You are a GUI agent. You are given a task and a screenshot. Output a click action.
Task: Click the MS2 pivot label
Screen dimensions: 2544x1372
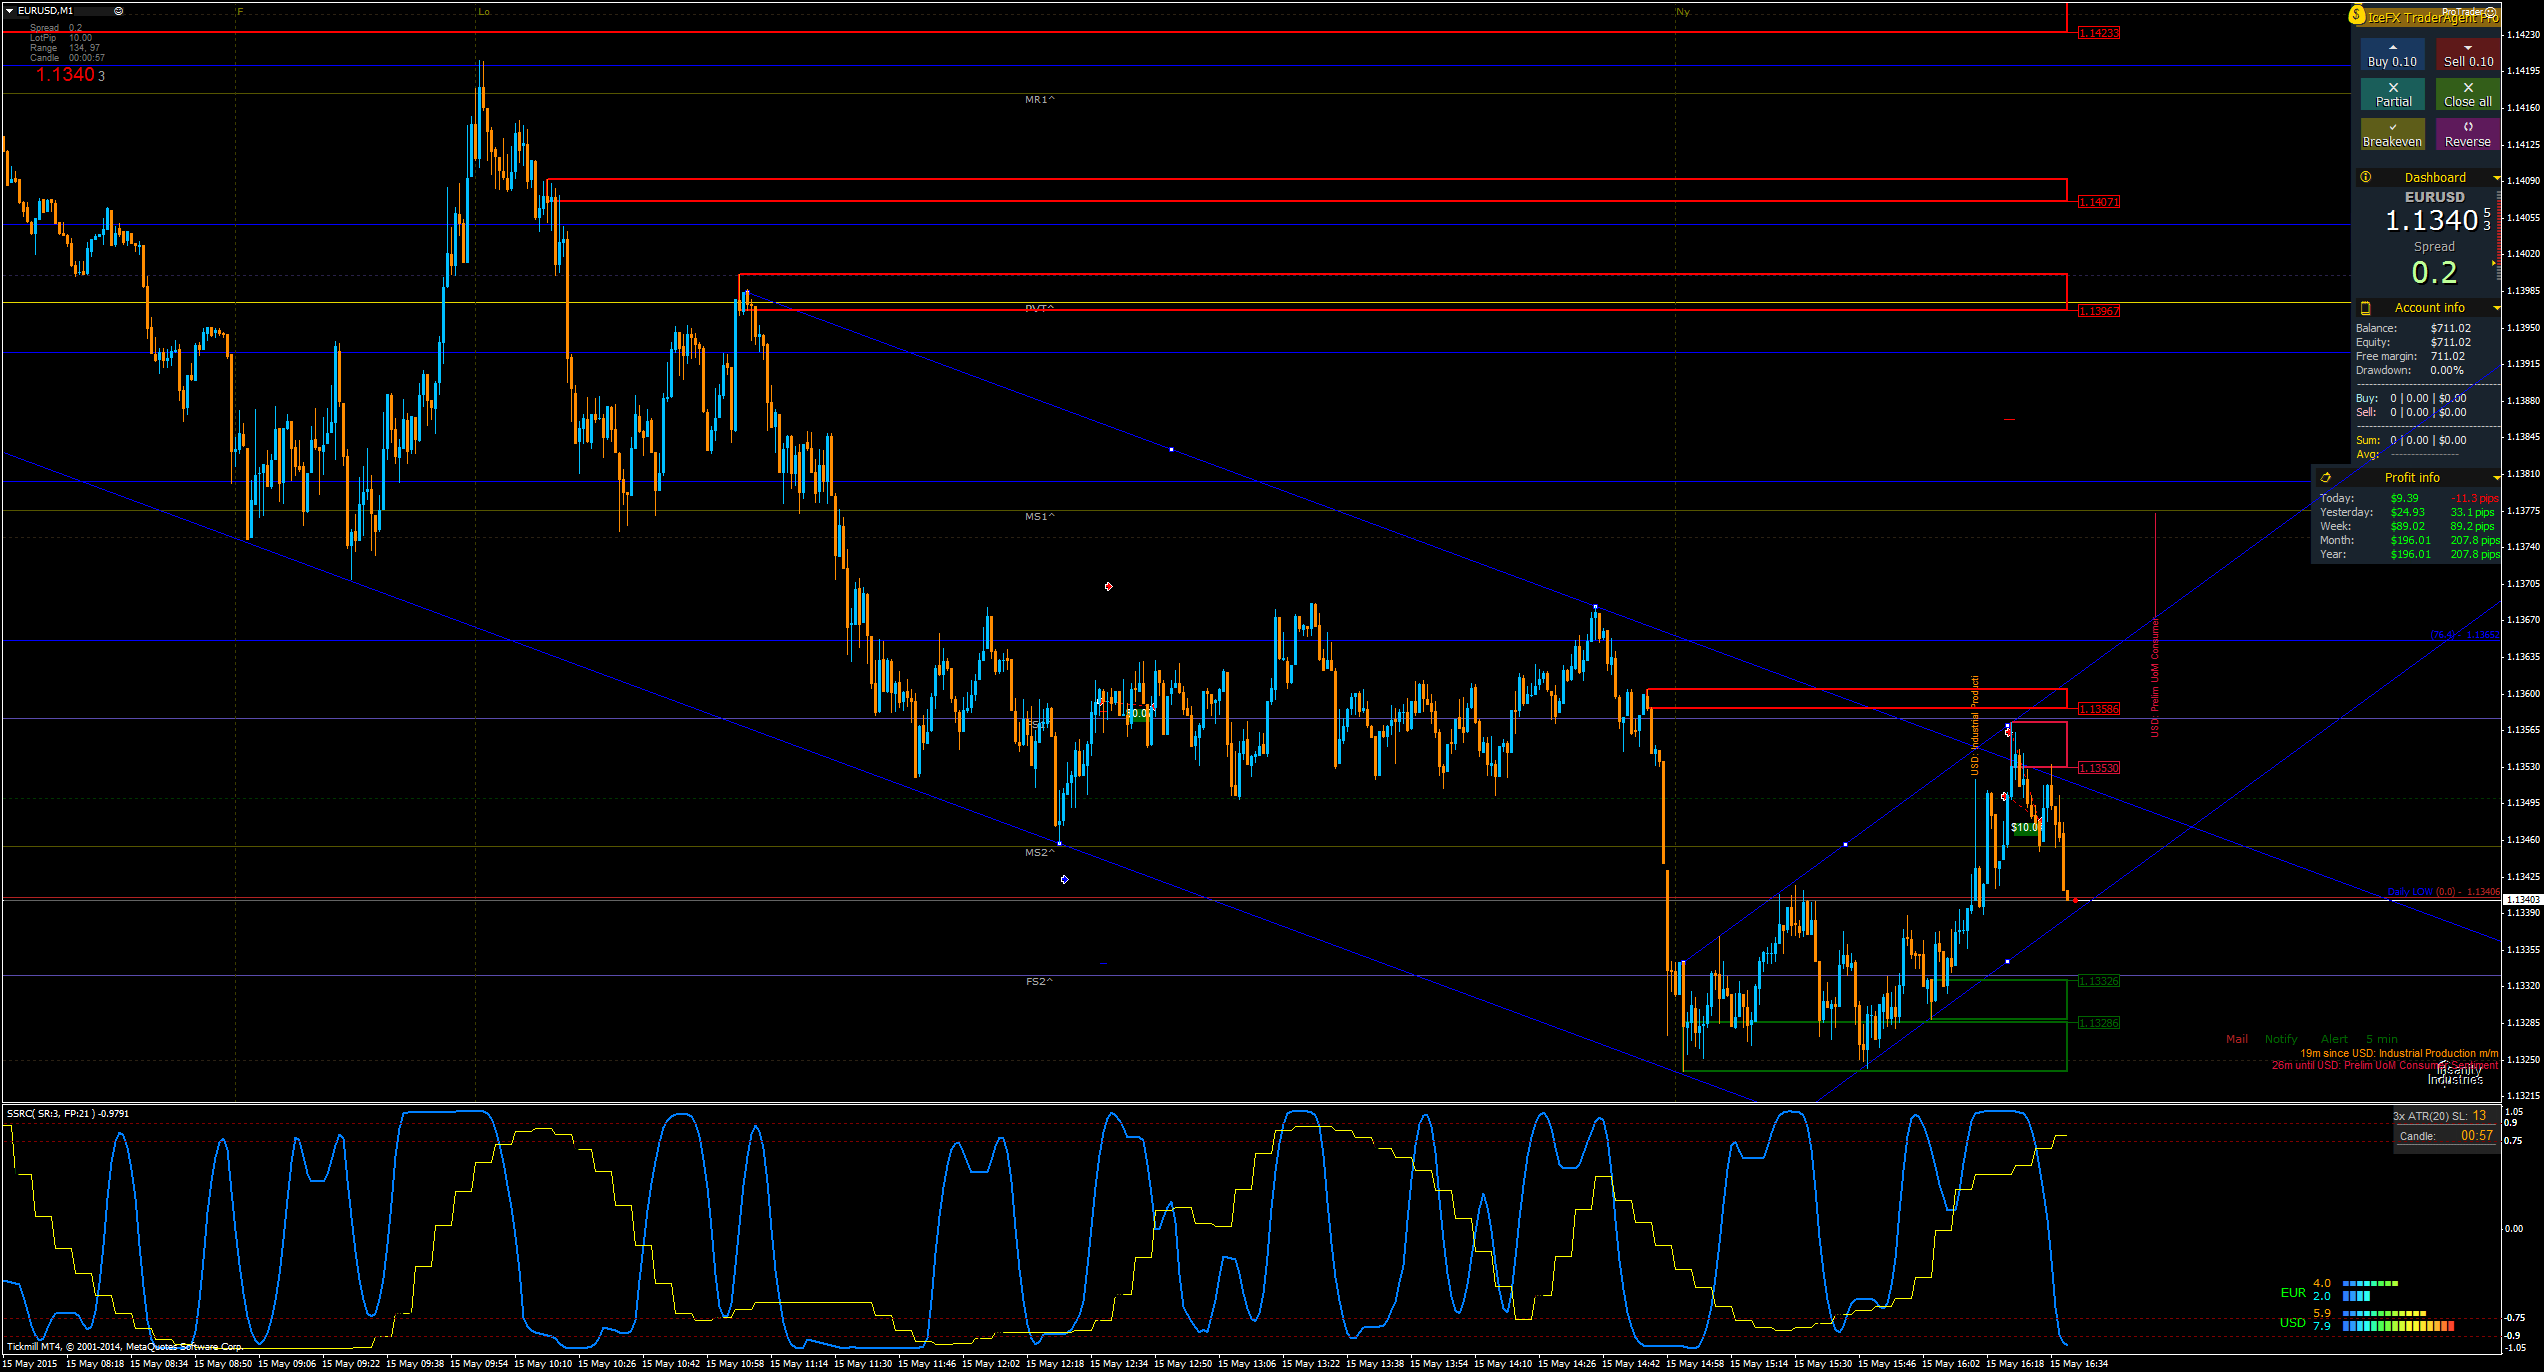[x=1039, y=853]
